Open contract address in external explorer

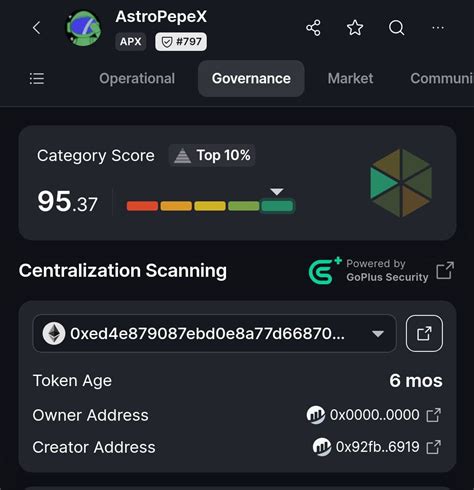point(424,333)
